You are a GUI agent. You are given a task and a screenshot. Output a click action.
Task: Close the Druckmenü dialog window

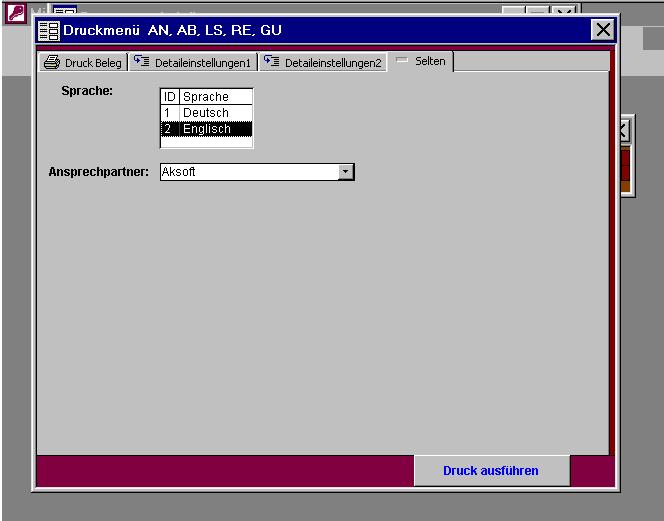[603, 30]
